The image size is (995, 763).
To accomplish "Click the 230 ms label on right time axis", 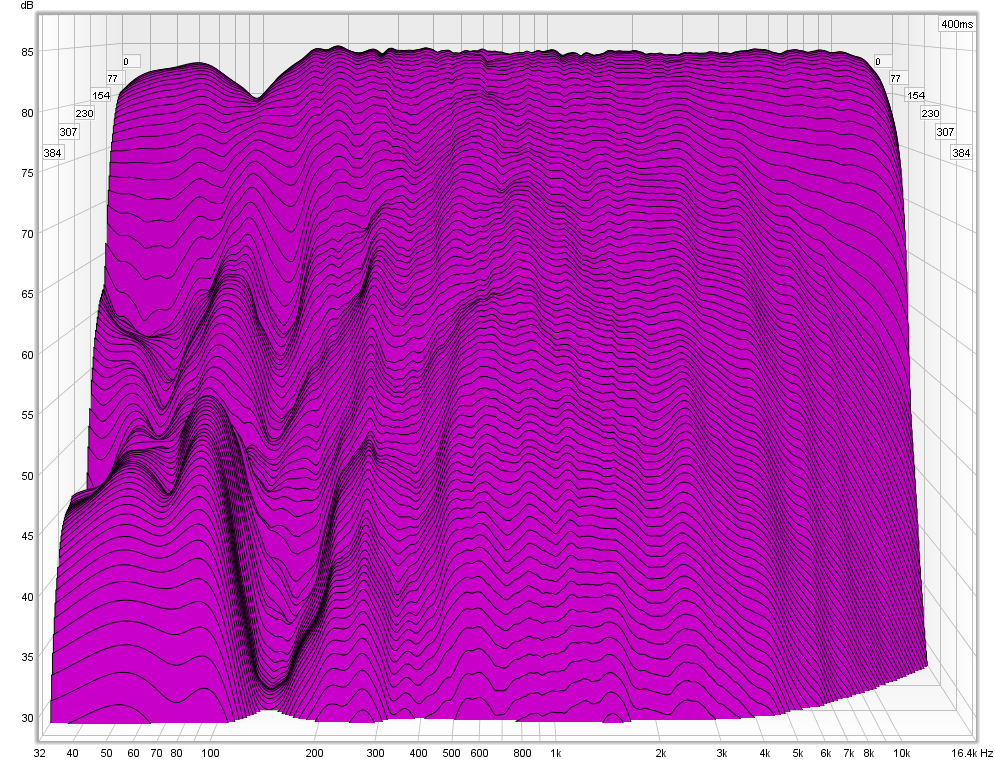I will (x=930, y=114).
